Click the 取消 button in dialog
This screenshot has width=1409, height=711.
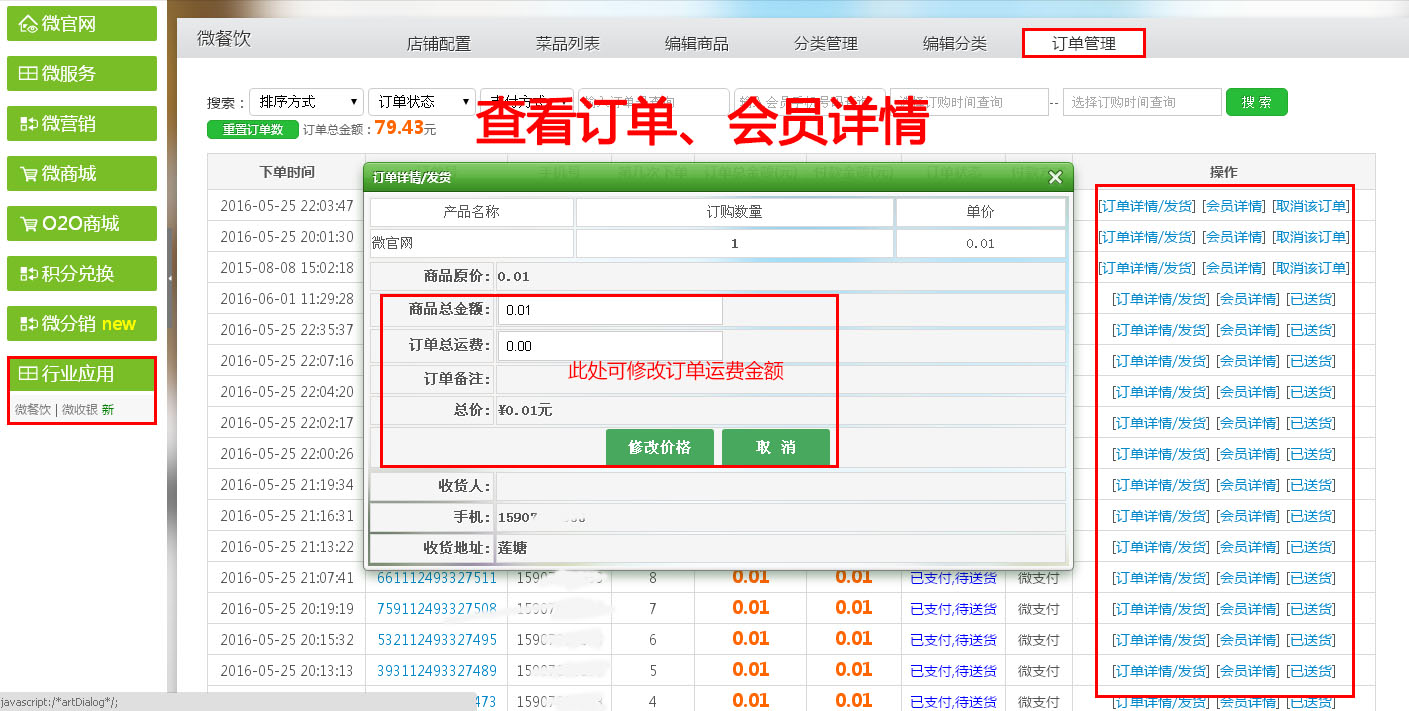(776, 447)
